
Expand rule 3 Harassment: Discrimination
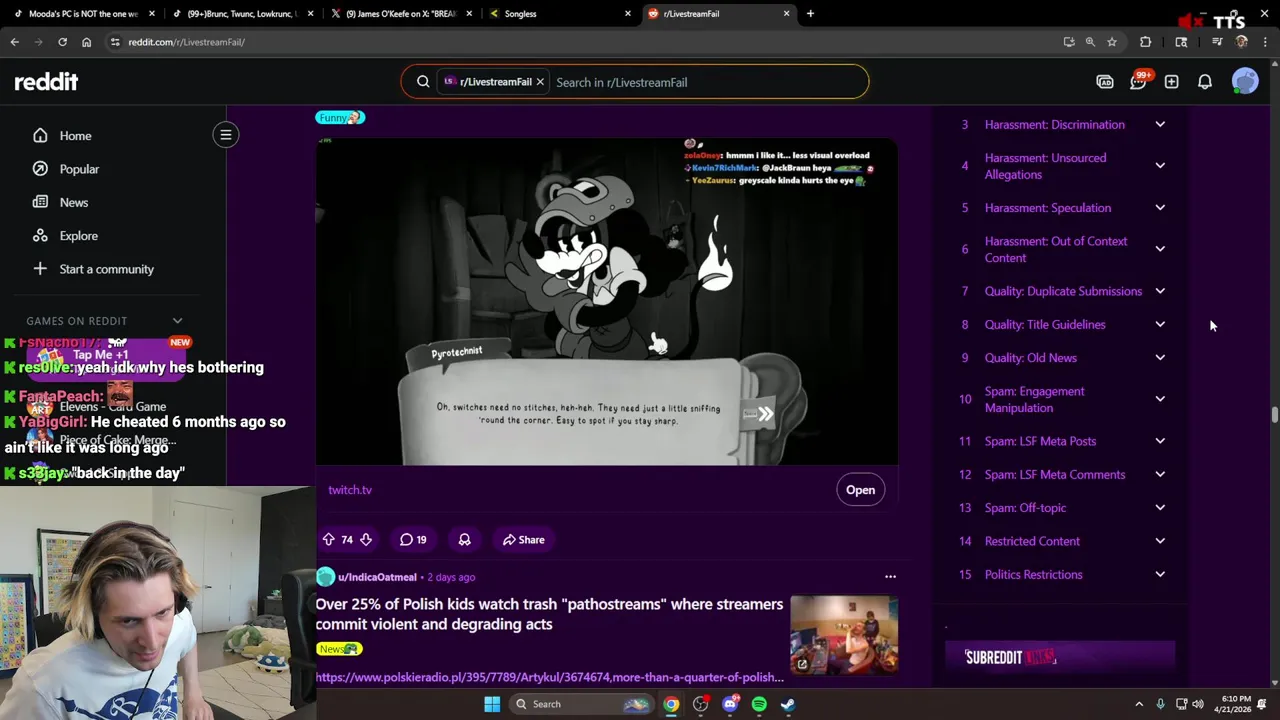pos(1160,125)
